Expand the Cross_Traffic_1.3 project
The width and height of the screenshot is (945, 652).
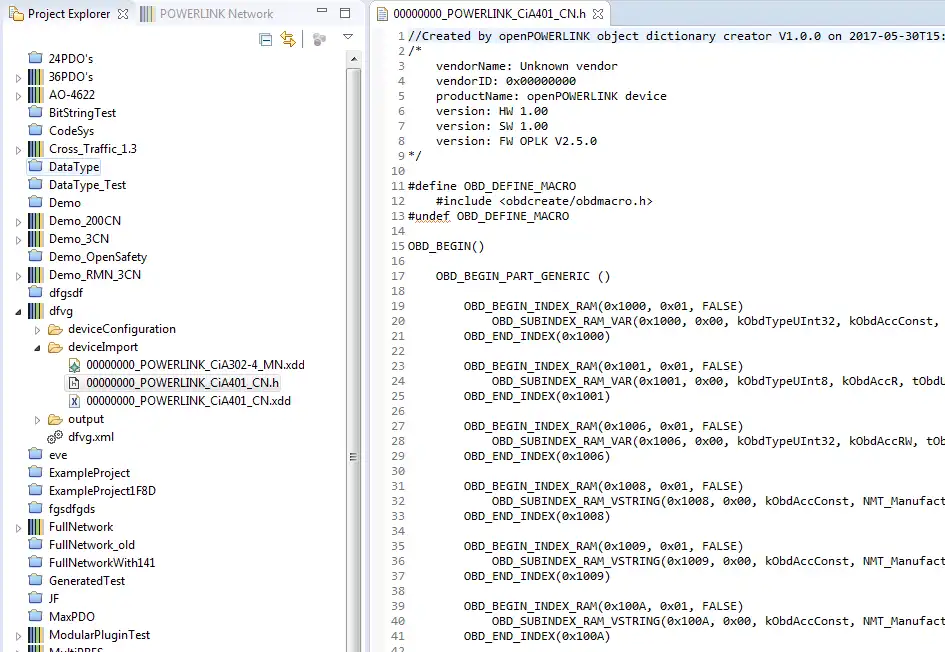coord(18,150)
